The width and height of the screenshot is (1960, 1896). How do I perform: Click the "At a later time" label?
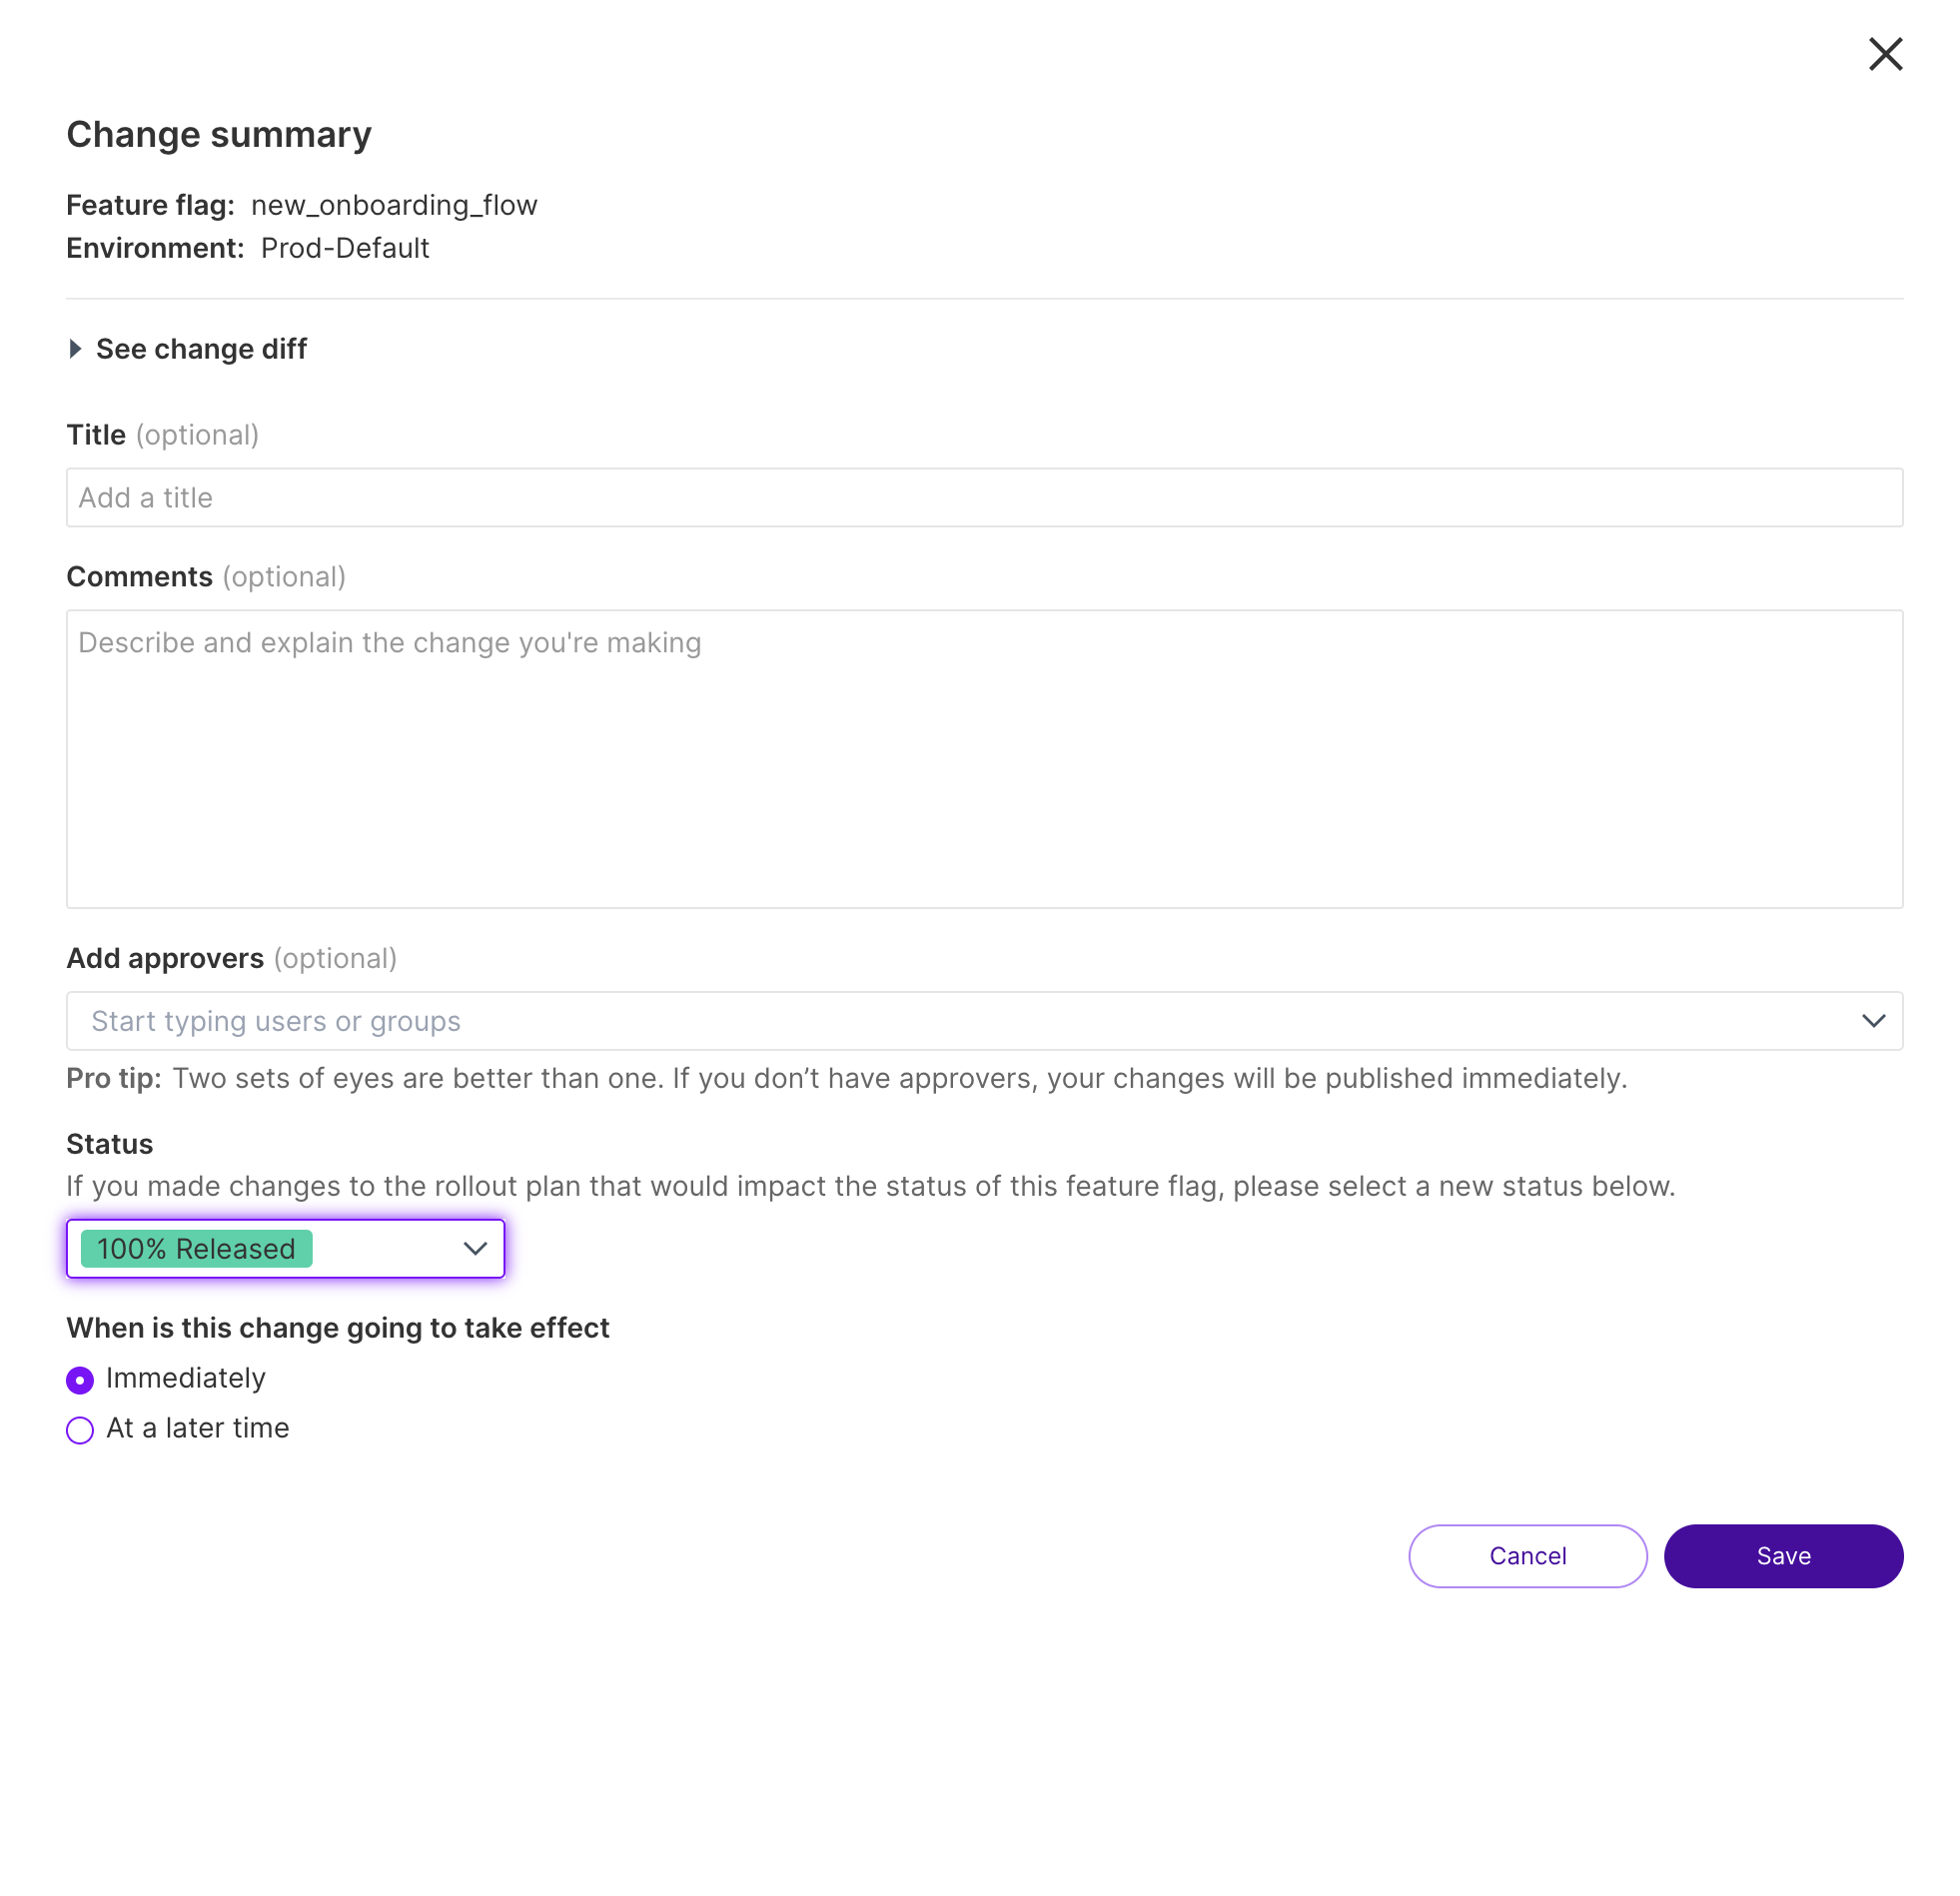coord(198,1428)
